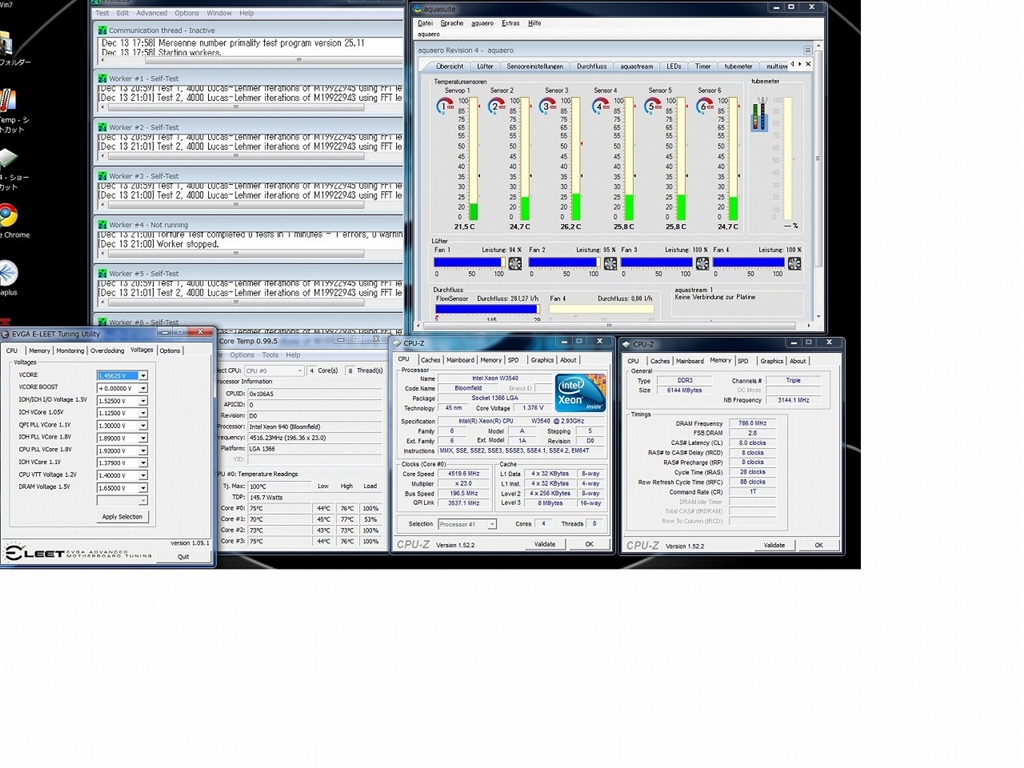The width and height of the screenshot is (1024, 768).
Task: Open the VCORE BOOST dropdown
Action: pos(143,388)
